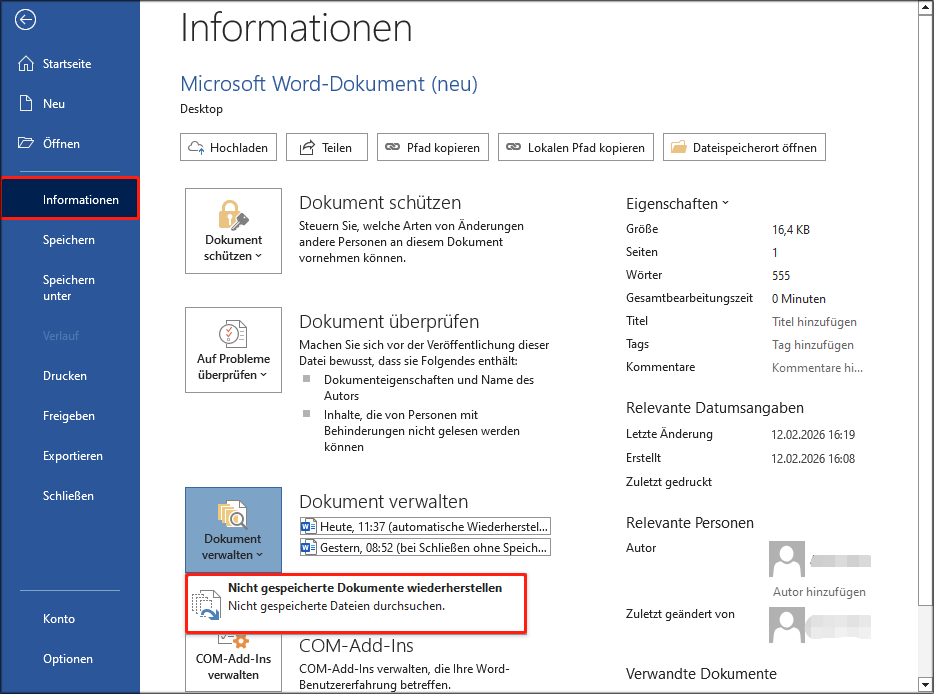This screenshot has height=694, width=934.
Task: Open version Gestern, 08:52 bei Schließen ohne Speichern
Action: [425, 547]
